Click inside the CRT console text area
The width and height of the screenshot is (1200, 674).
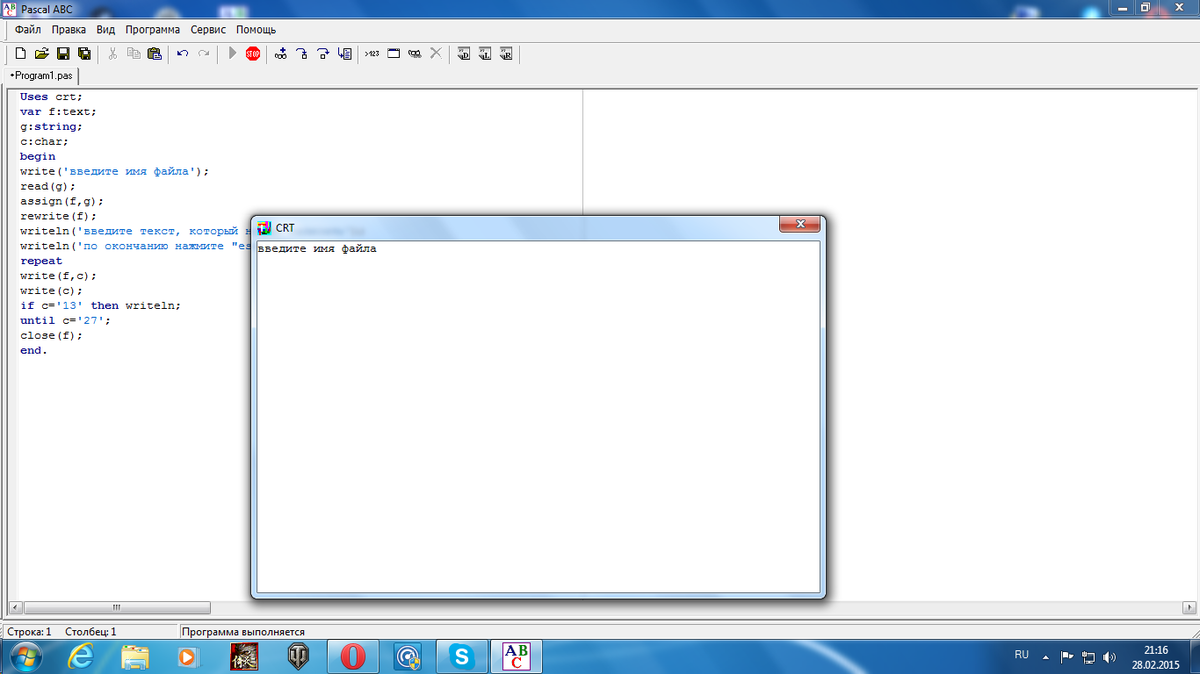click(x=538, y=416)
